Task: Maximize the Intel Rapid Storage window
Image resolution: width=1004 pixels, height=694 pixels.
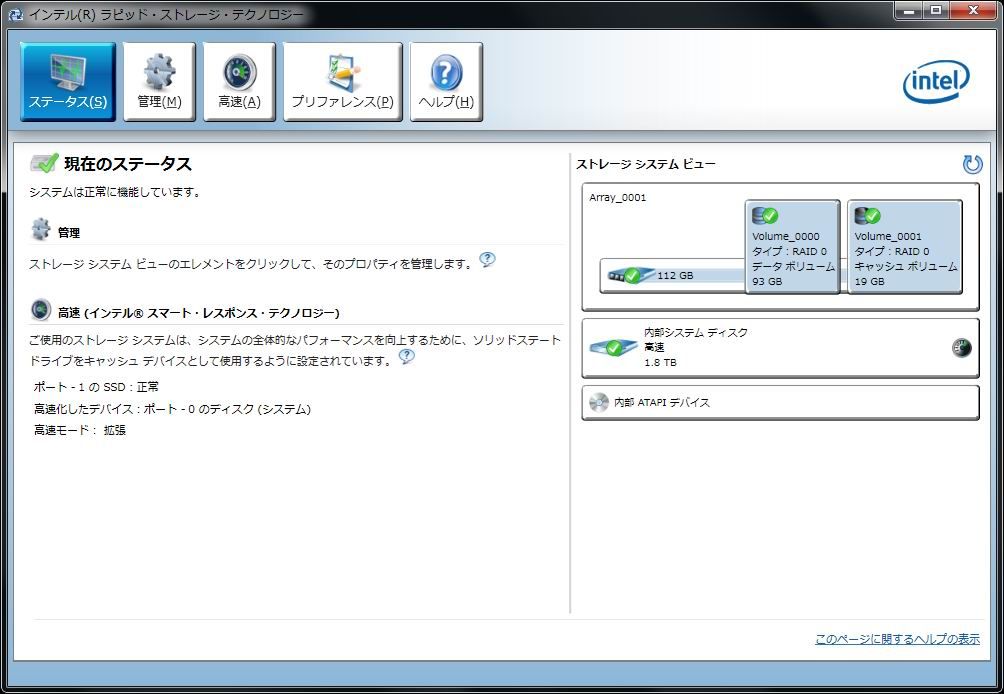Action: (935, 10)
